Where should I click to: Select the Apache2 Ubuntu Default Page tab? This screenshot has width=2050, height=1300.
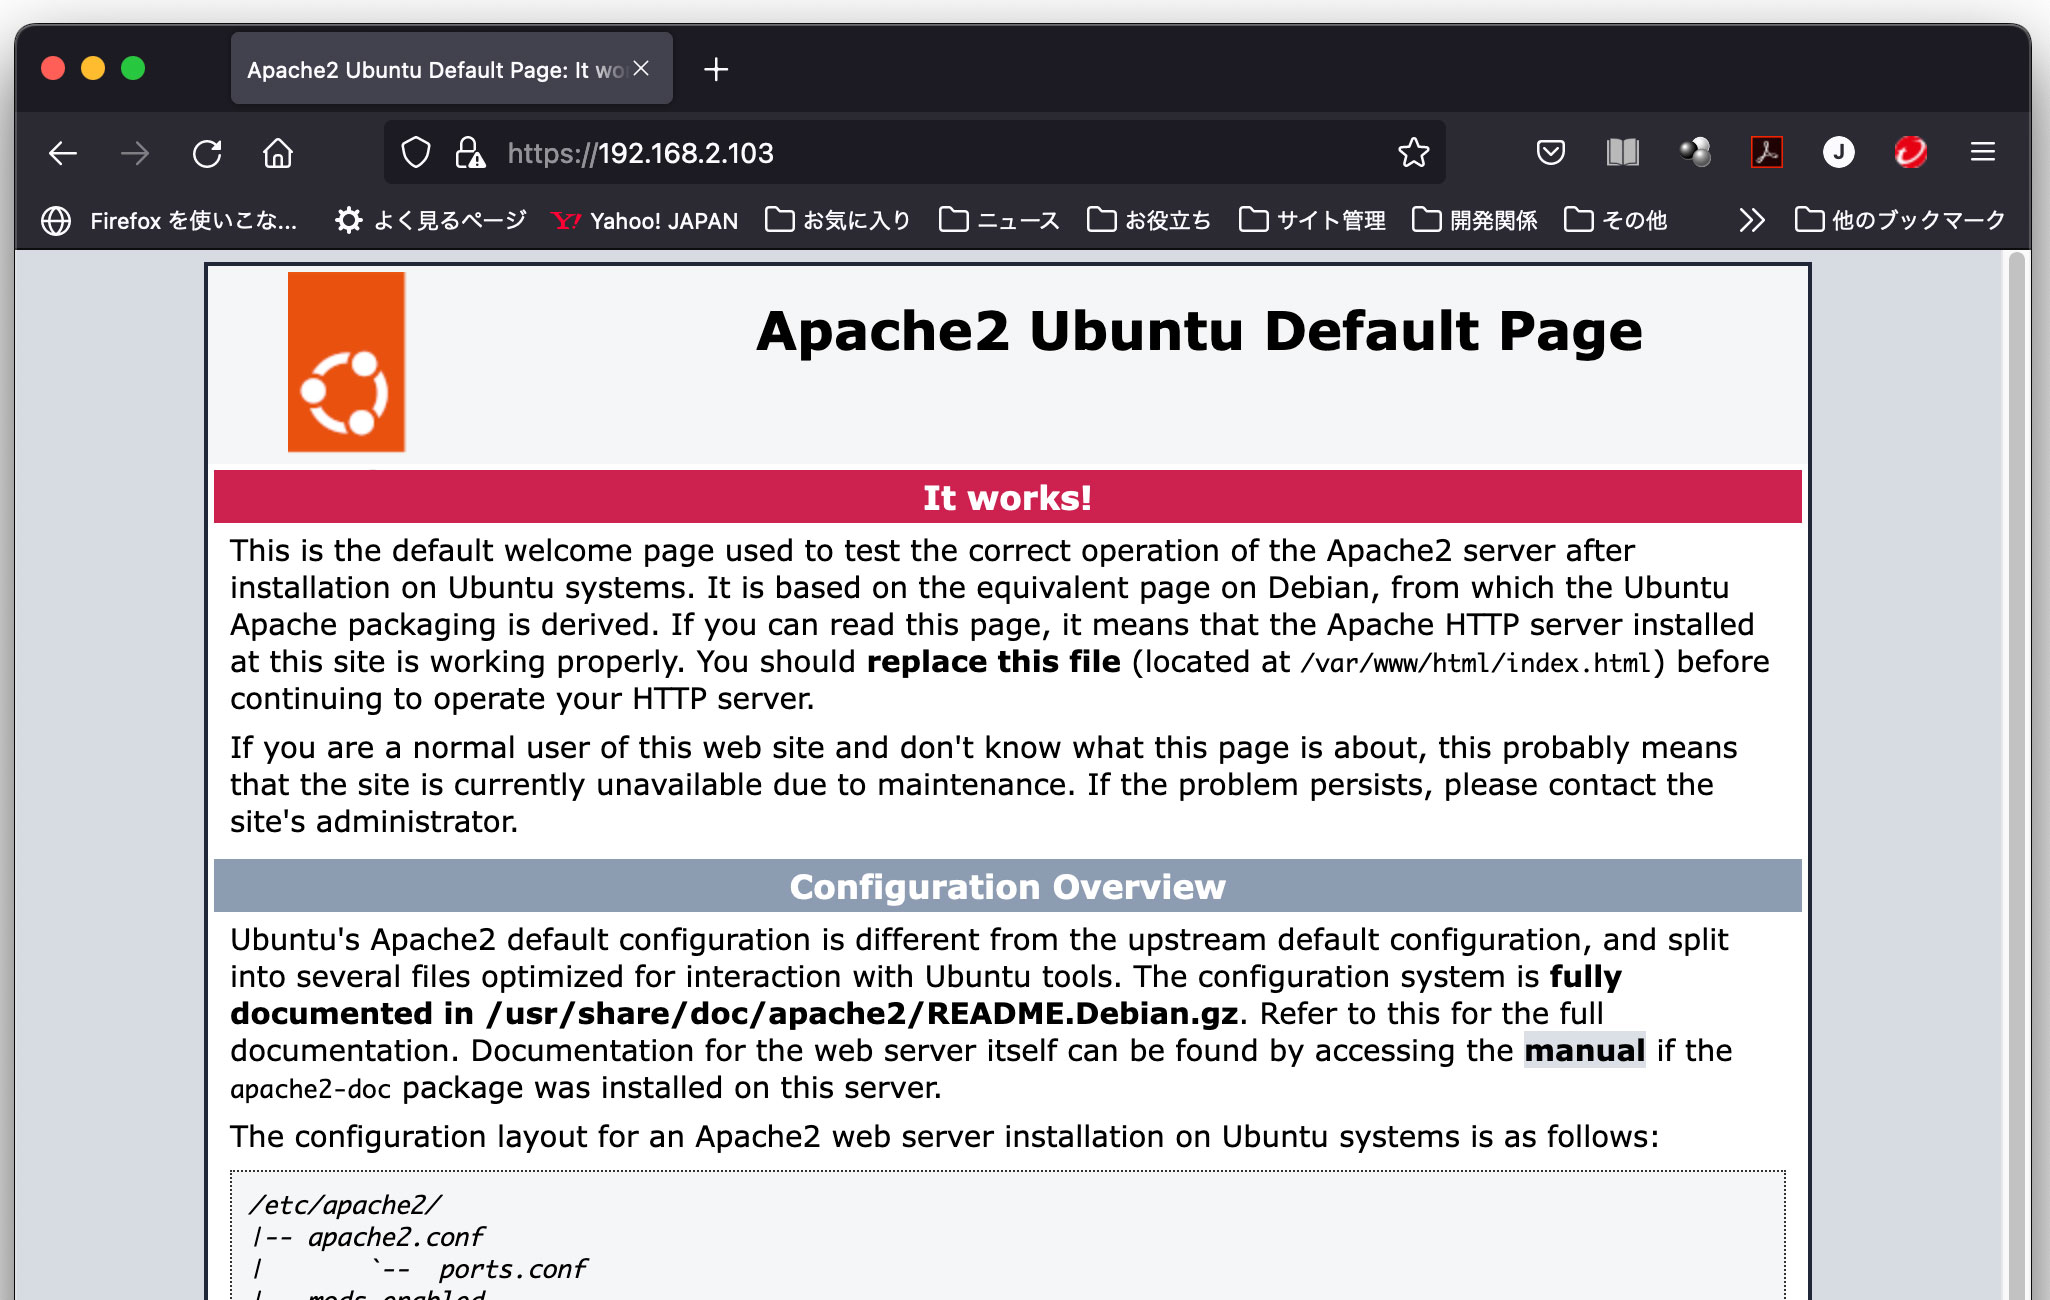[452, 69]
